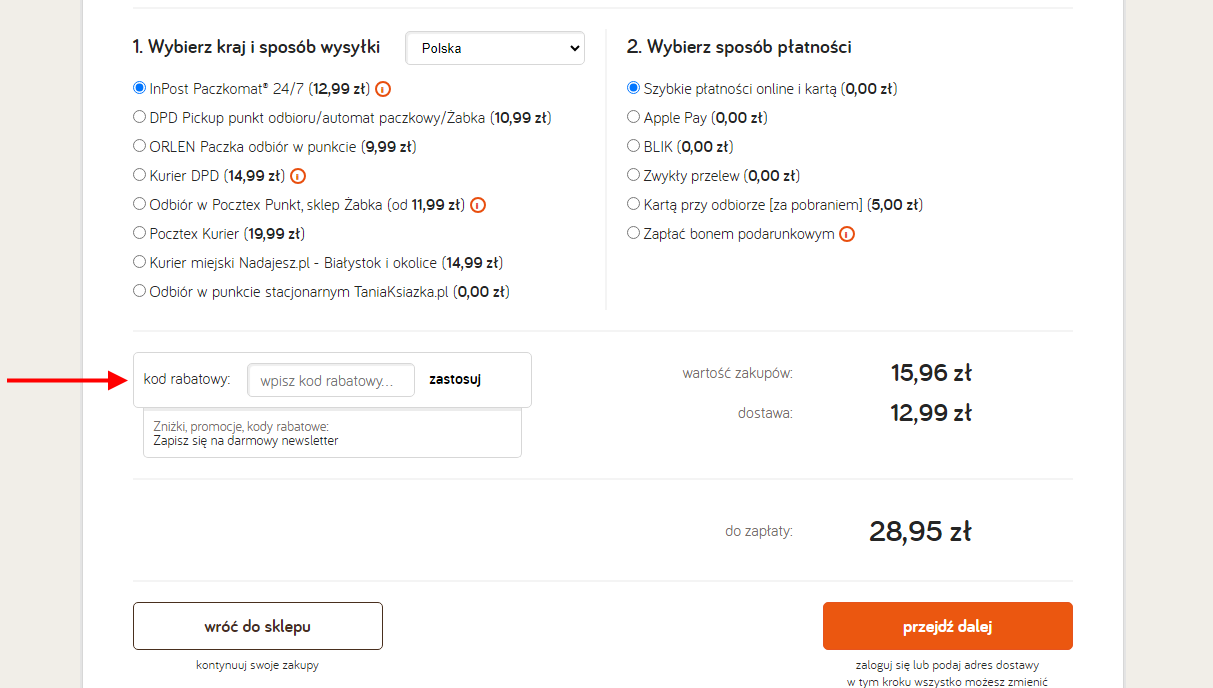This screenshot has height=688, width=1213.
Task: Open info icon next to InPost Paczkomat
Action: point(383,89)
